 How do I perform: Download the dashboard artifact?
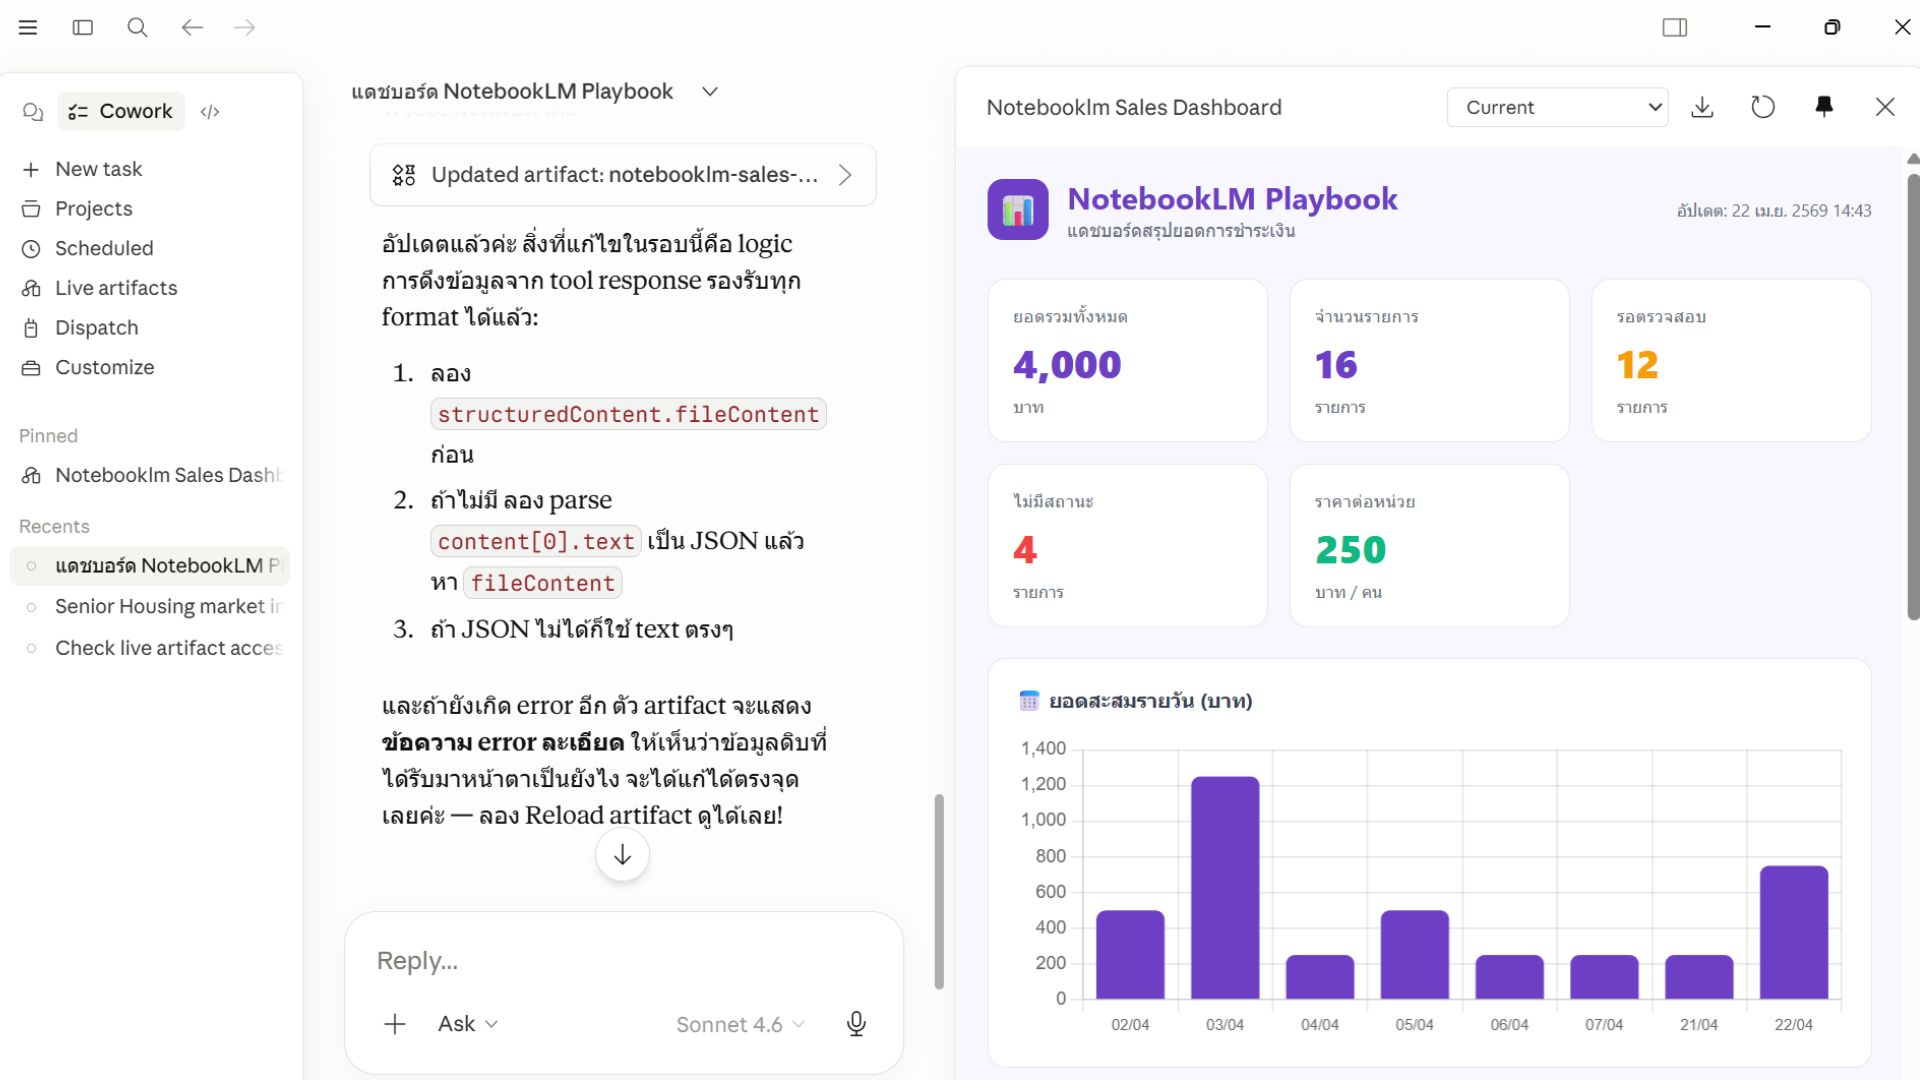pos(1702,107)
